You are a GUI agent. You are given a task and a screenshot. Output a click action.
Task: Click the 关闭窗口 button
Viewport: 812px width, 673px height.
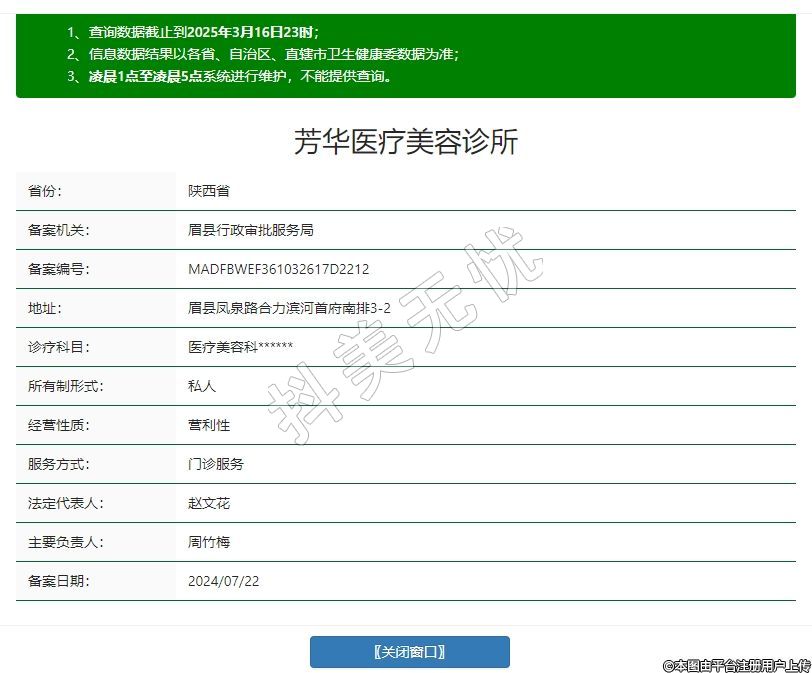coord(409,652)
